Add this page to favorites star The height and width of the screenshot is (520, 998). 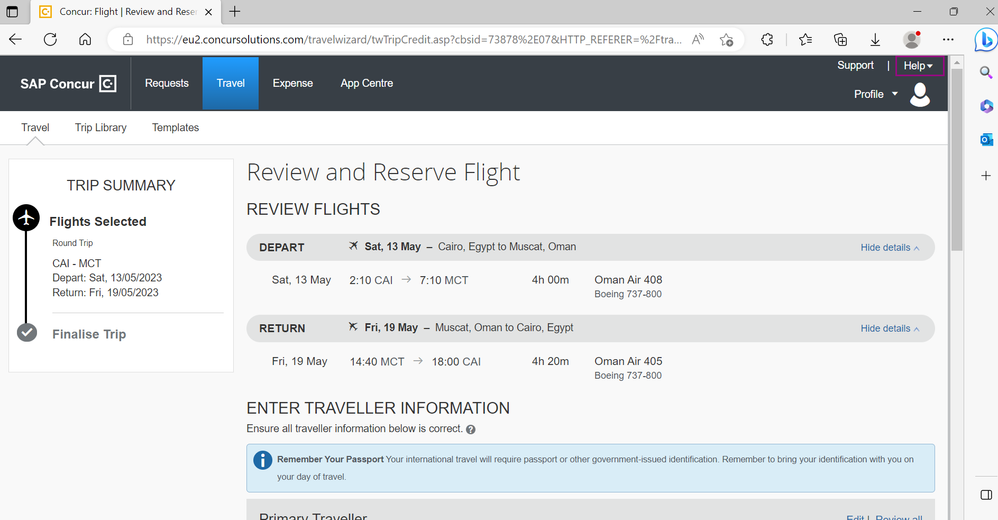tap(726, 39)
